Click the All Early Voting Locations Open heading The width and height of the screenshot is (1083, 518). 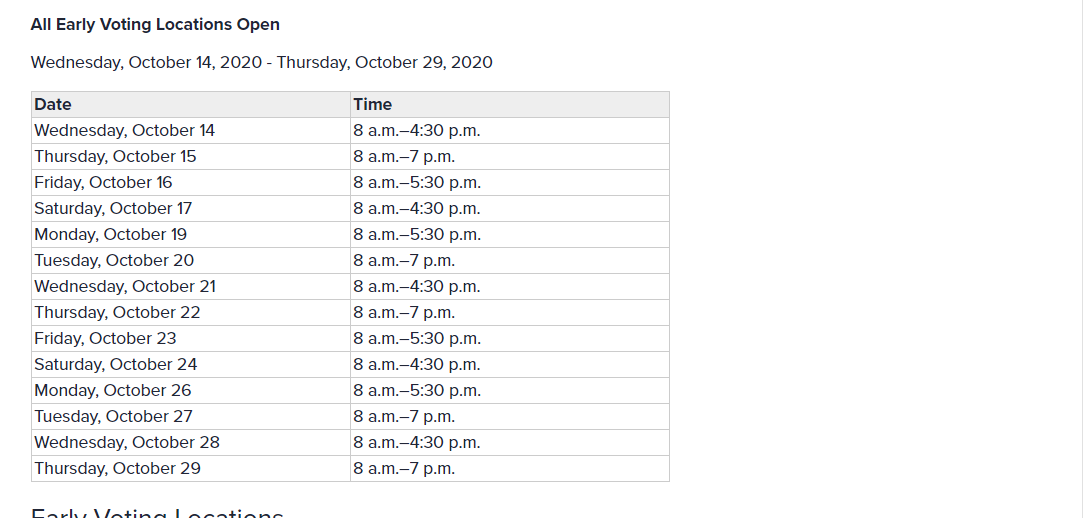tap(155, 25)
